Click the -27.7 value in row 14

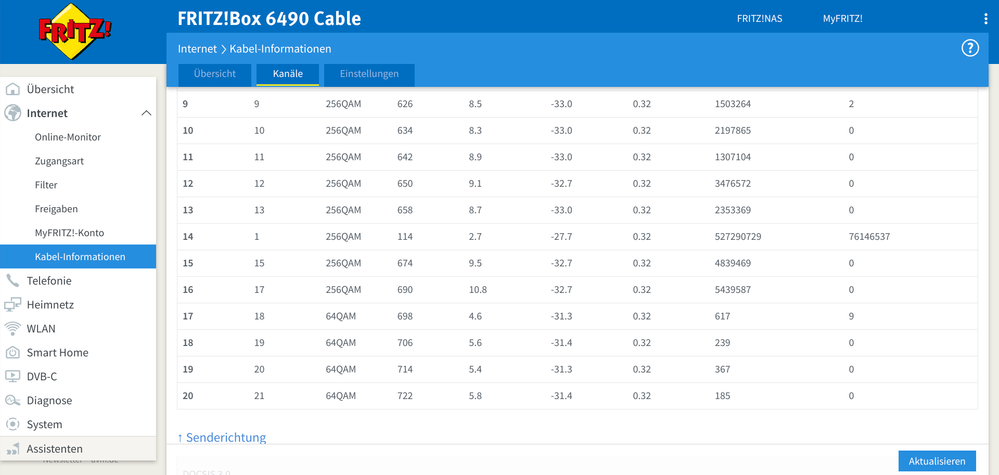coord(561,237)
